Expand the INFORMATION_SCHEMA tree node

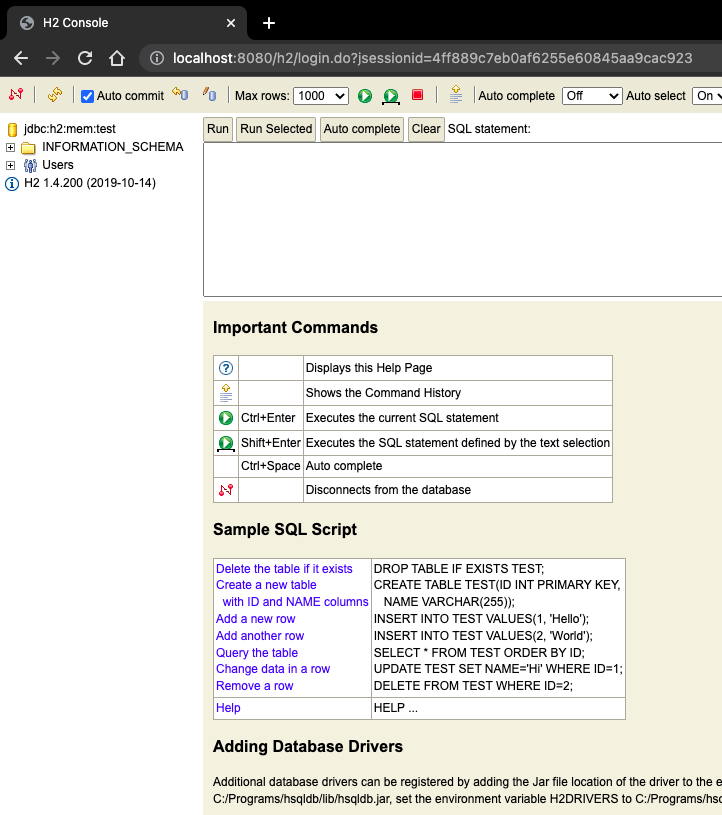coord(10,148)
